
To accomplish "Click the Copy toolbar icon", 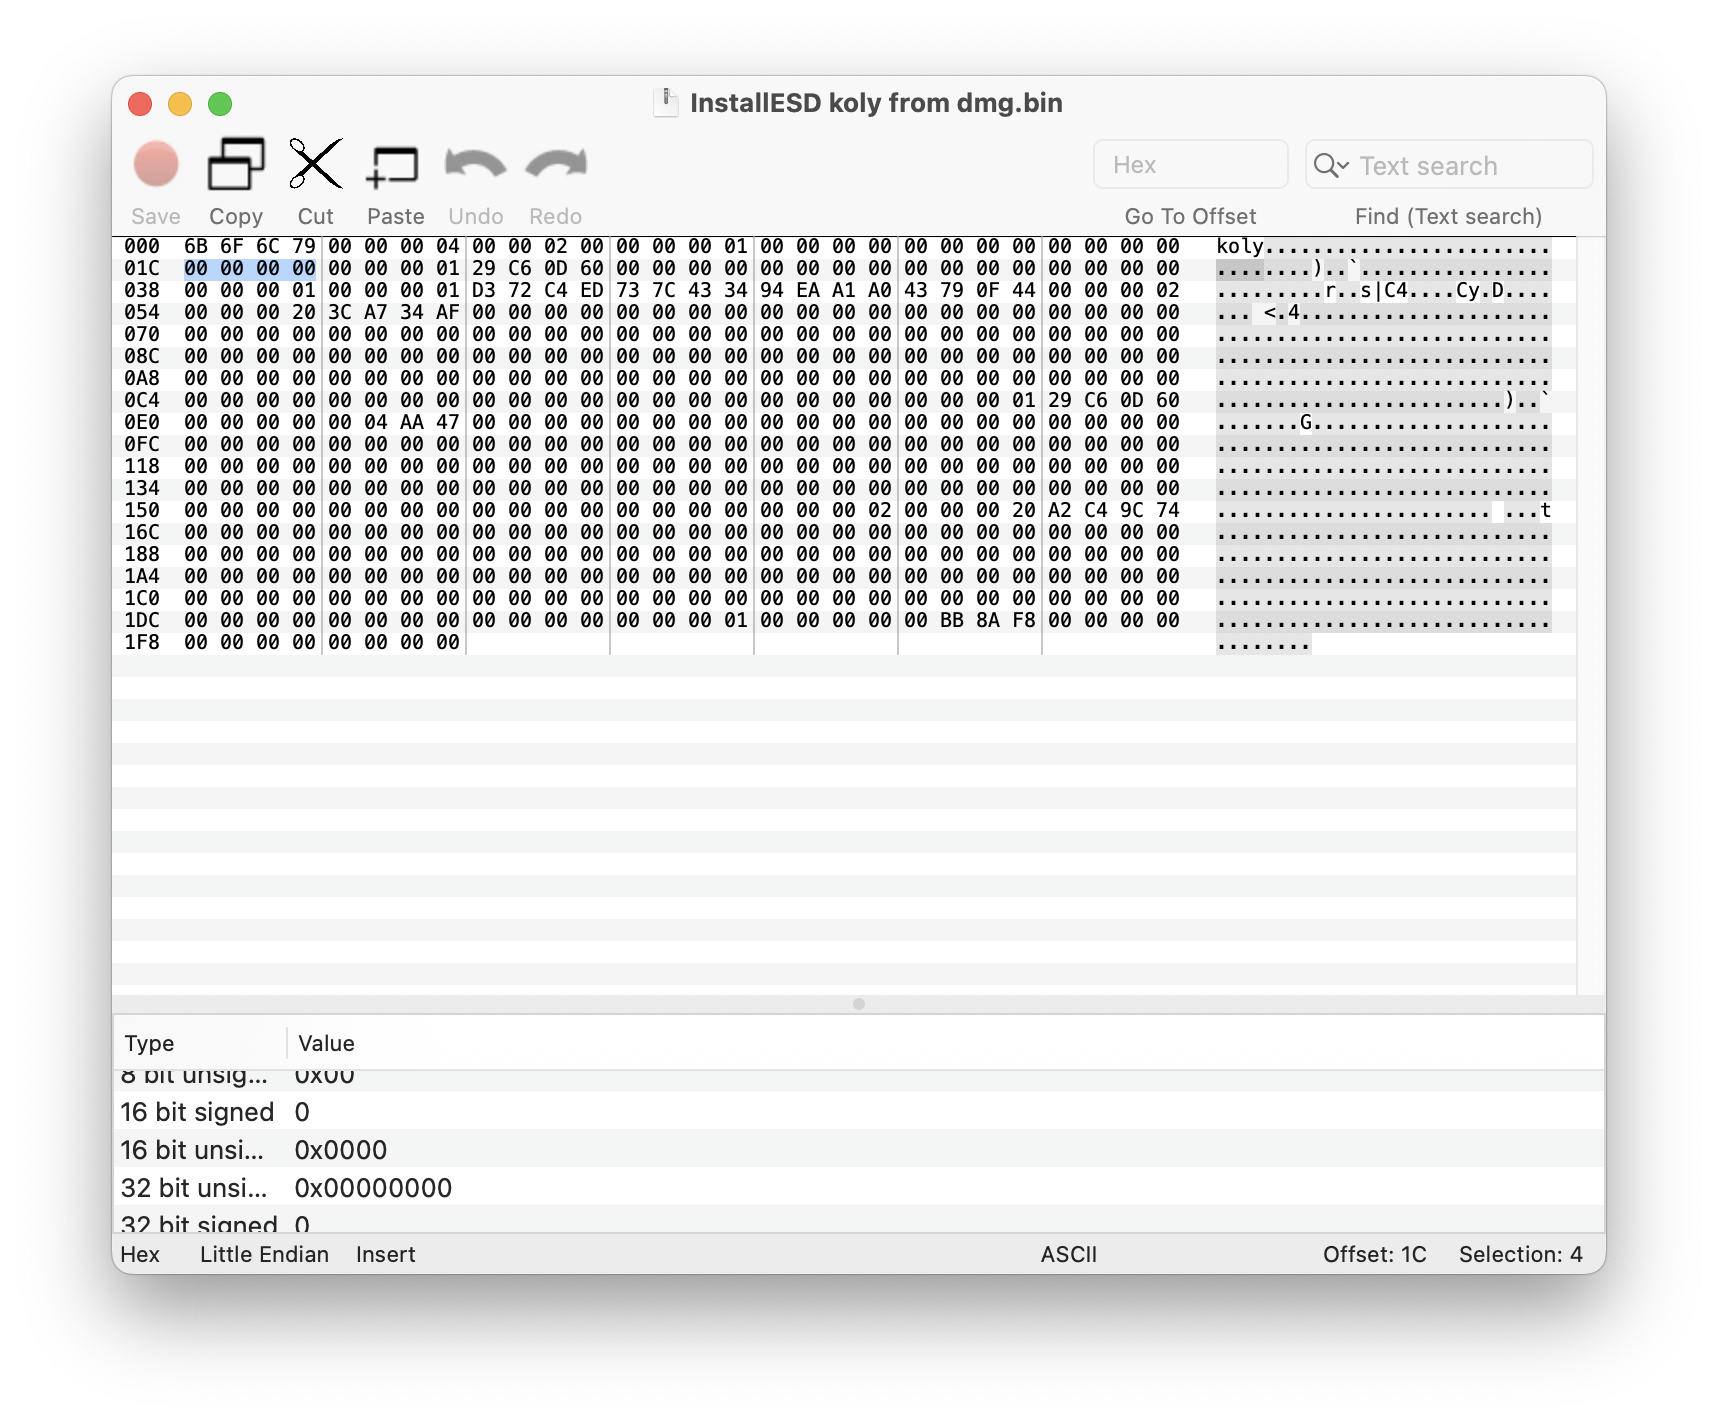I will [236, 164].
